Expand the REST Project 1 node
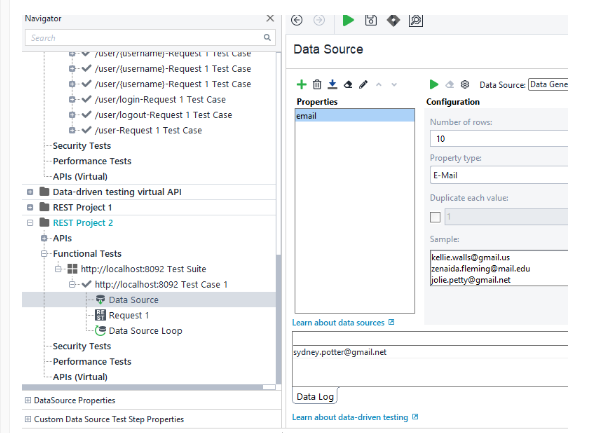Image resolution: width=605 pixels, height=433 pixels. (30, 207)
